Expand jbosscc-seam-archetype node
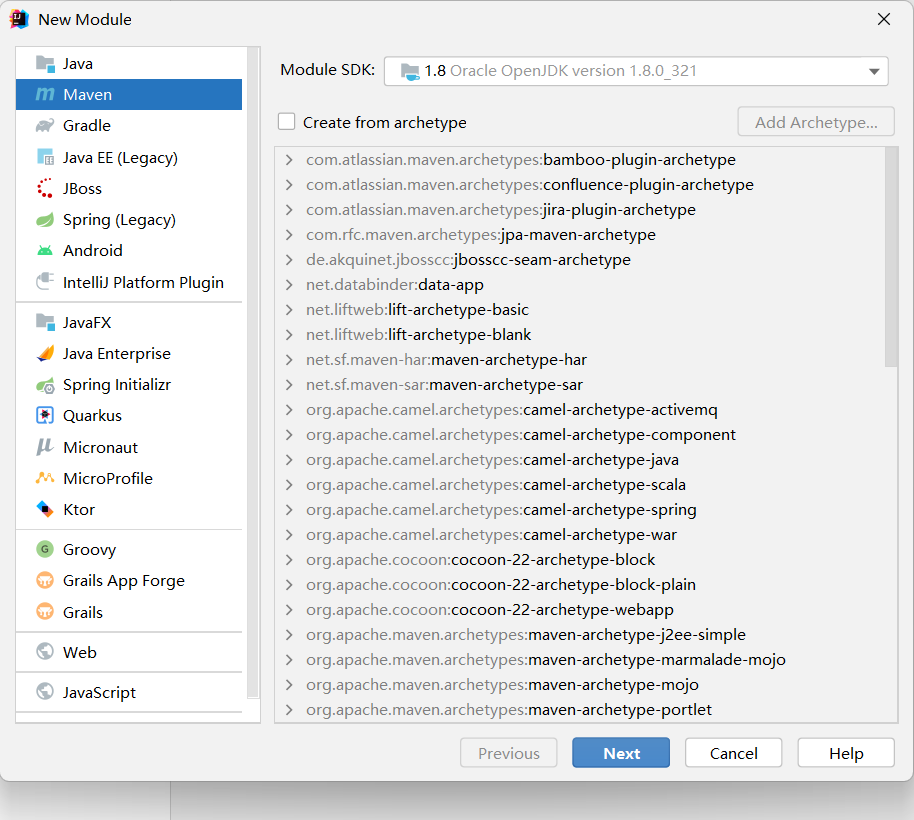Image resolution: width=914 pixels, height=820 pixels. pos(289,260)
